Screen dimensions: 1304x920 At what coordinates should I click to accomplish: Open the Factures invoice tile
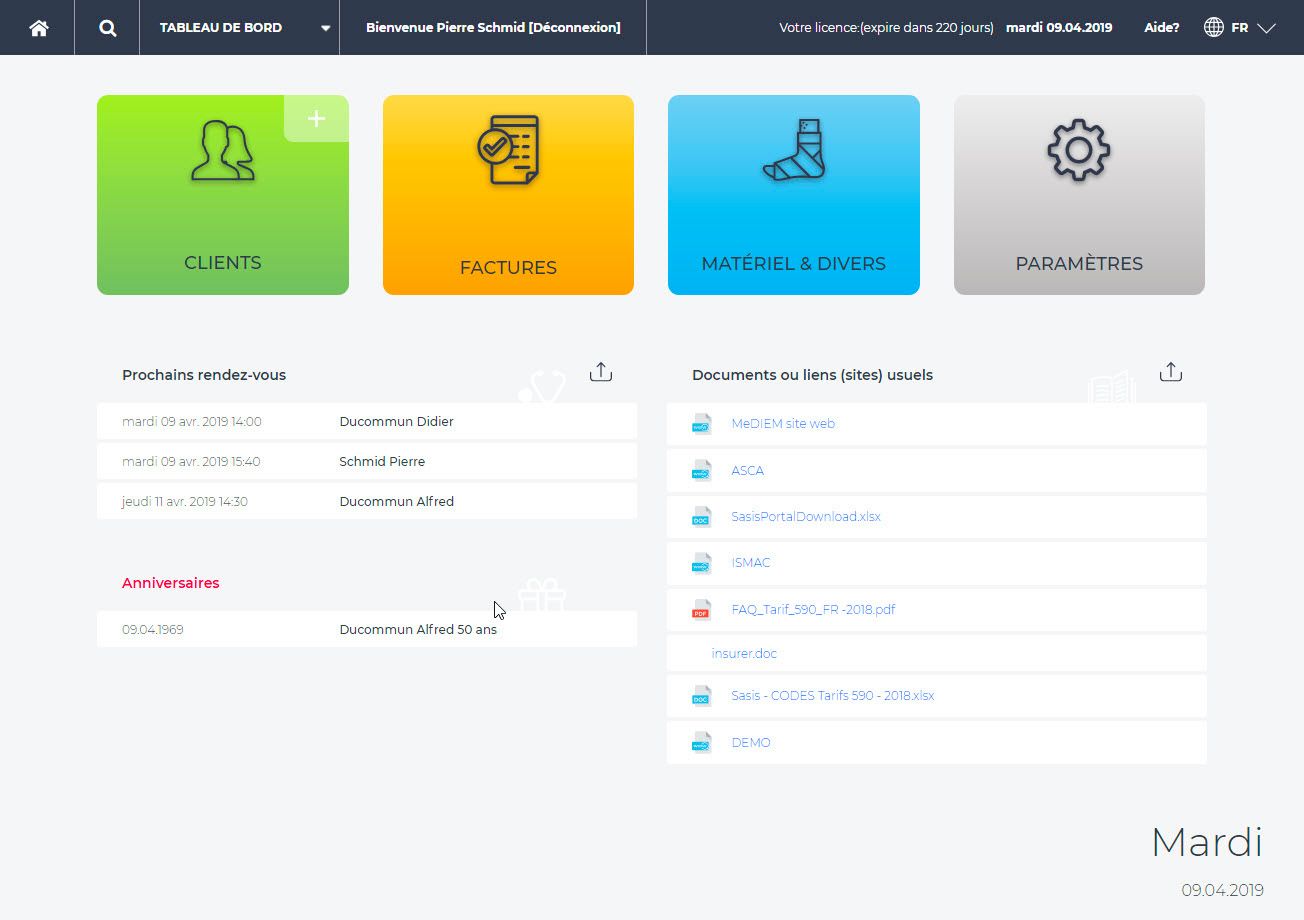508,195
